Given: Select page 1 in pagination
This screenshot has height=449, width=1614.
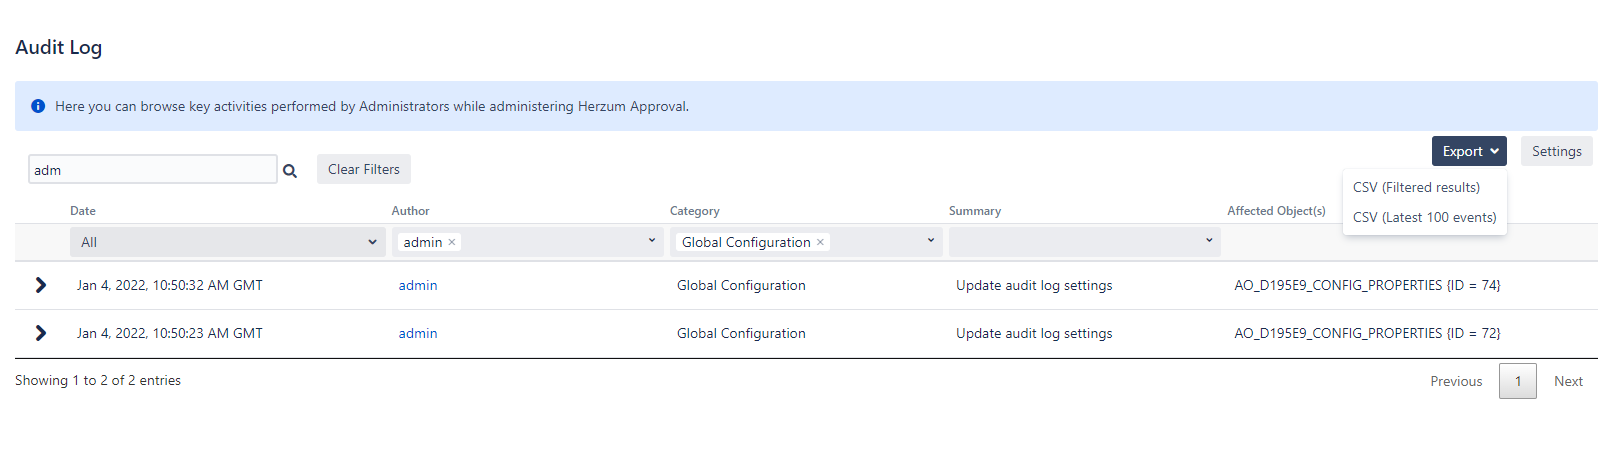Looking at the screenshot, I should pyautogui.click(x=1517, y=381).
